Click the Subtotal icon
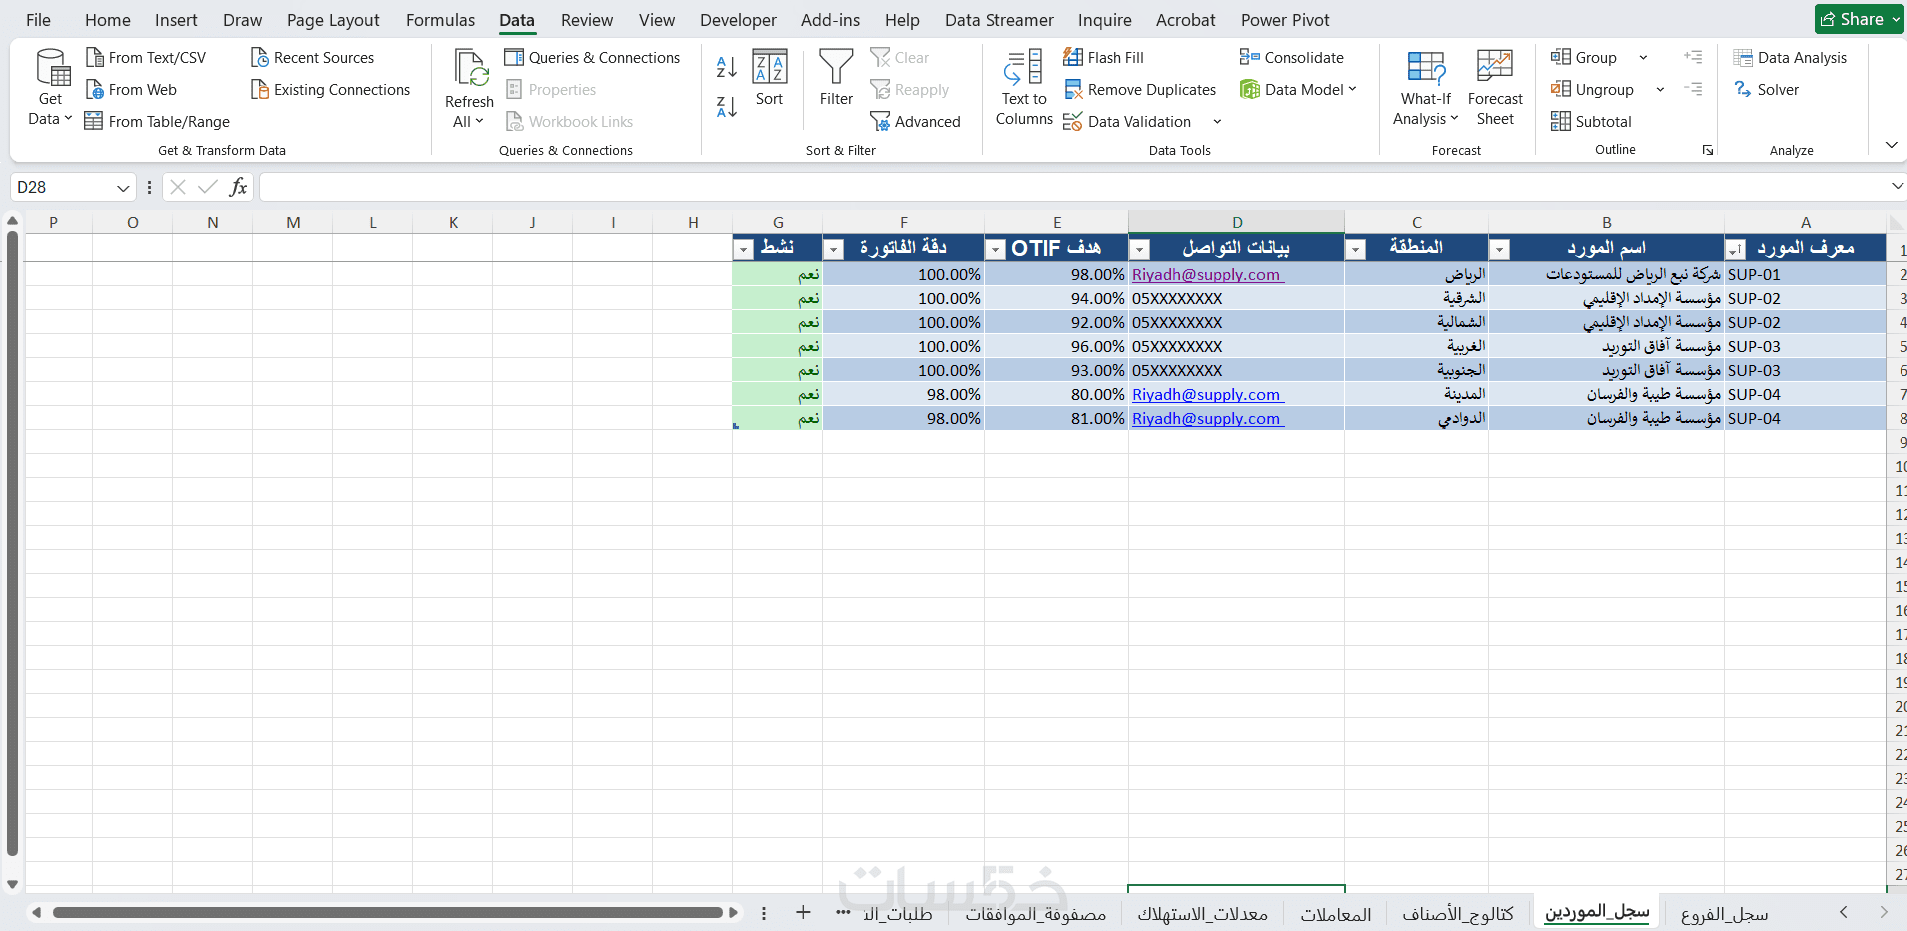Viewport: 1907px width, 931px height. click(1560, 121)
